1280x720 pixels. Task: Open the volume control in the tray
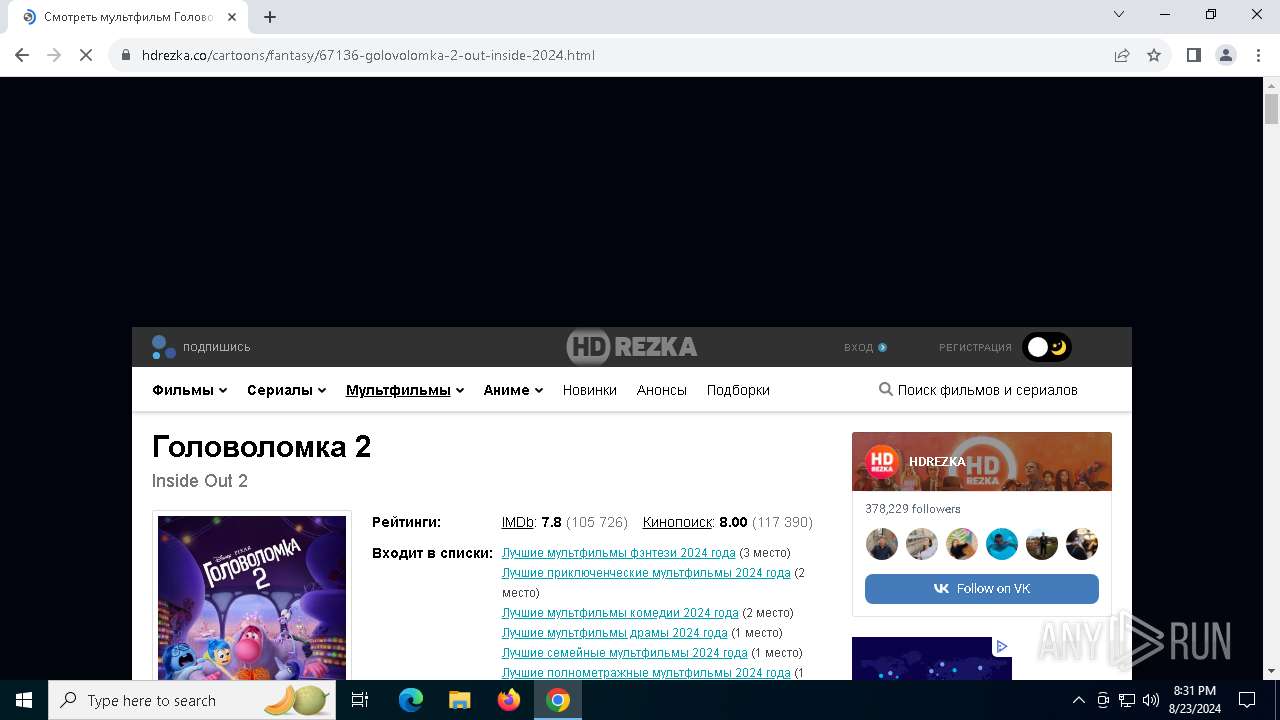(1151, 700)
